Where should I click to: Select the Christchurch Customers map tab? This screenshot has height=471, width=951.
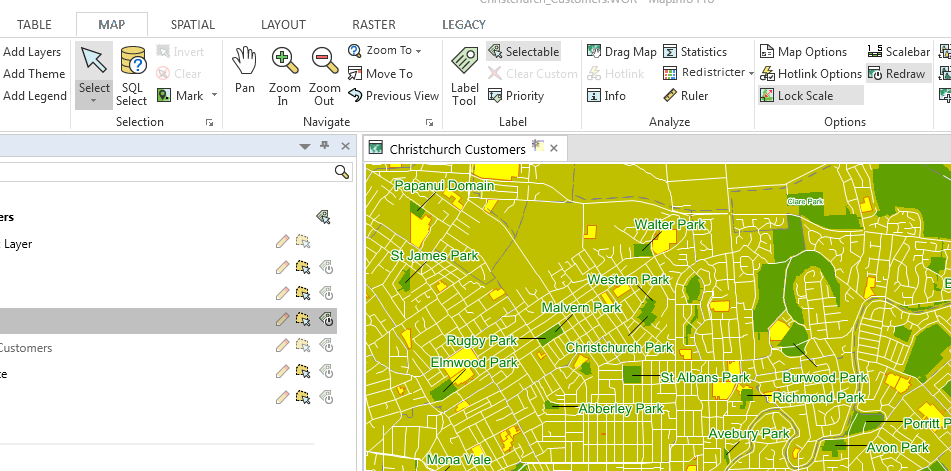(457, 149)
